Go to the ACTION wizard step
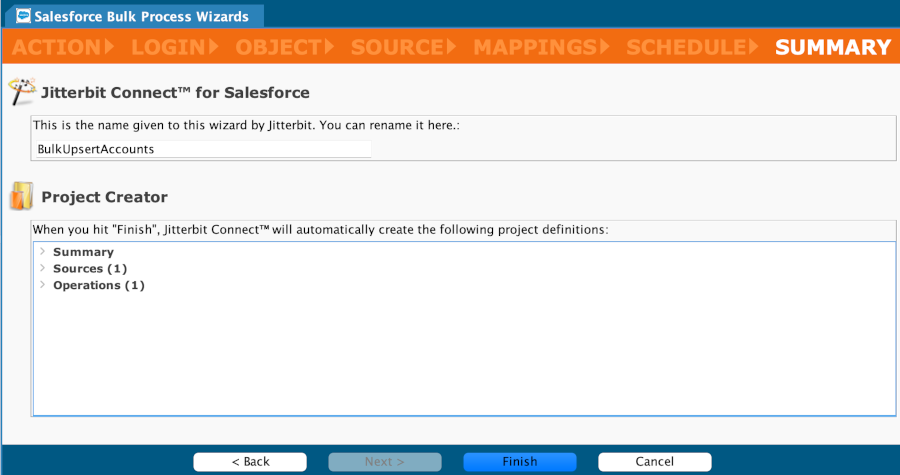The width and height of the screenshot is (900, 475). 57,47
